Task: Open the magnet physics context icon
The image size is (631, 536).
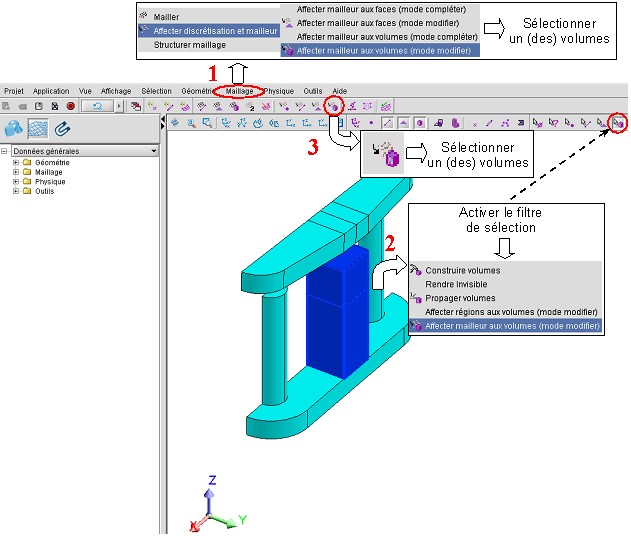Action: [x=63, y=128]
